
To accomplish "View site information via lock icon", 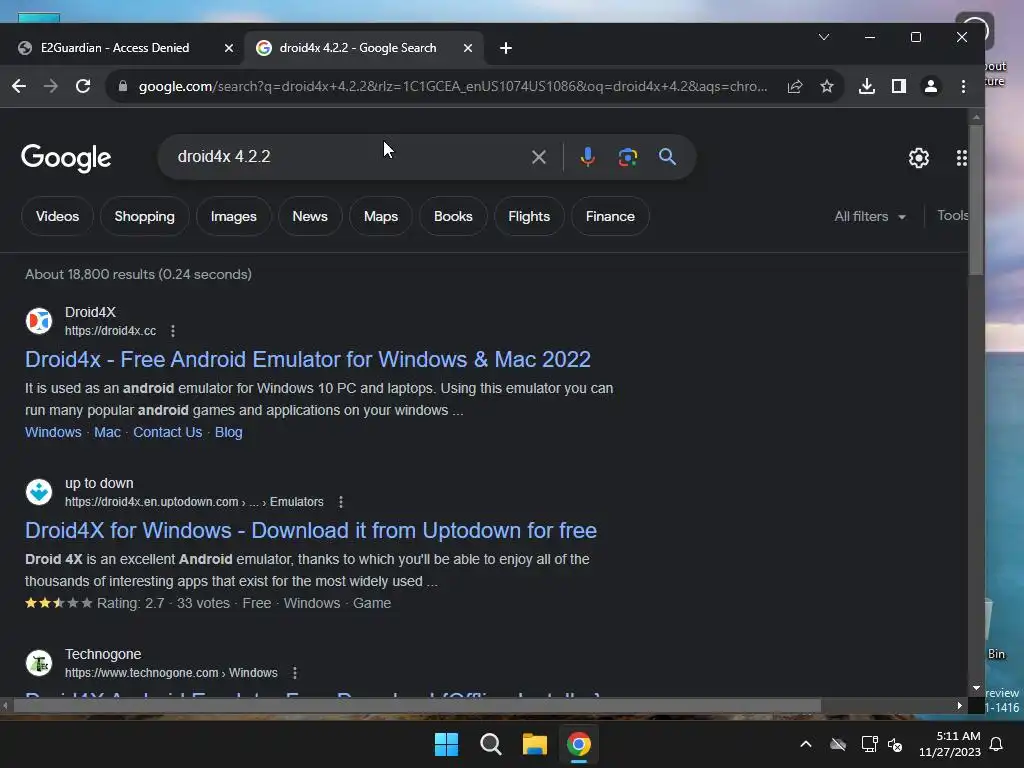I will point(122,86).
